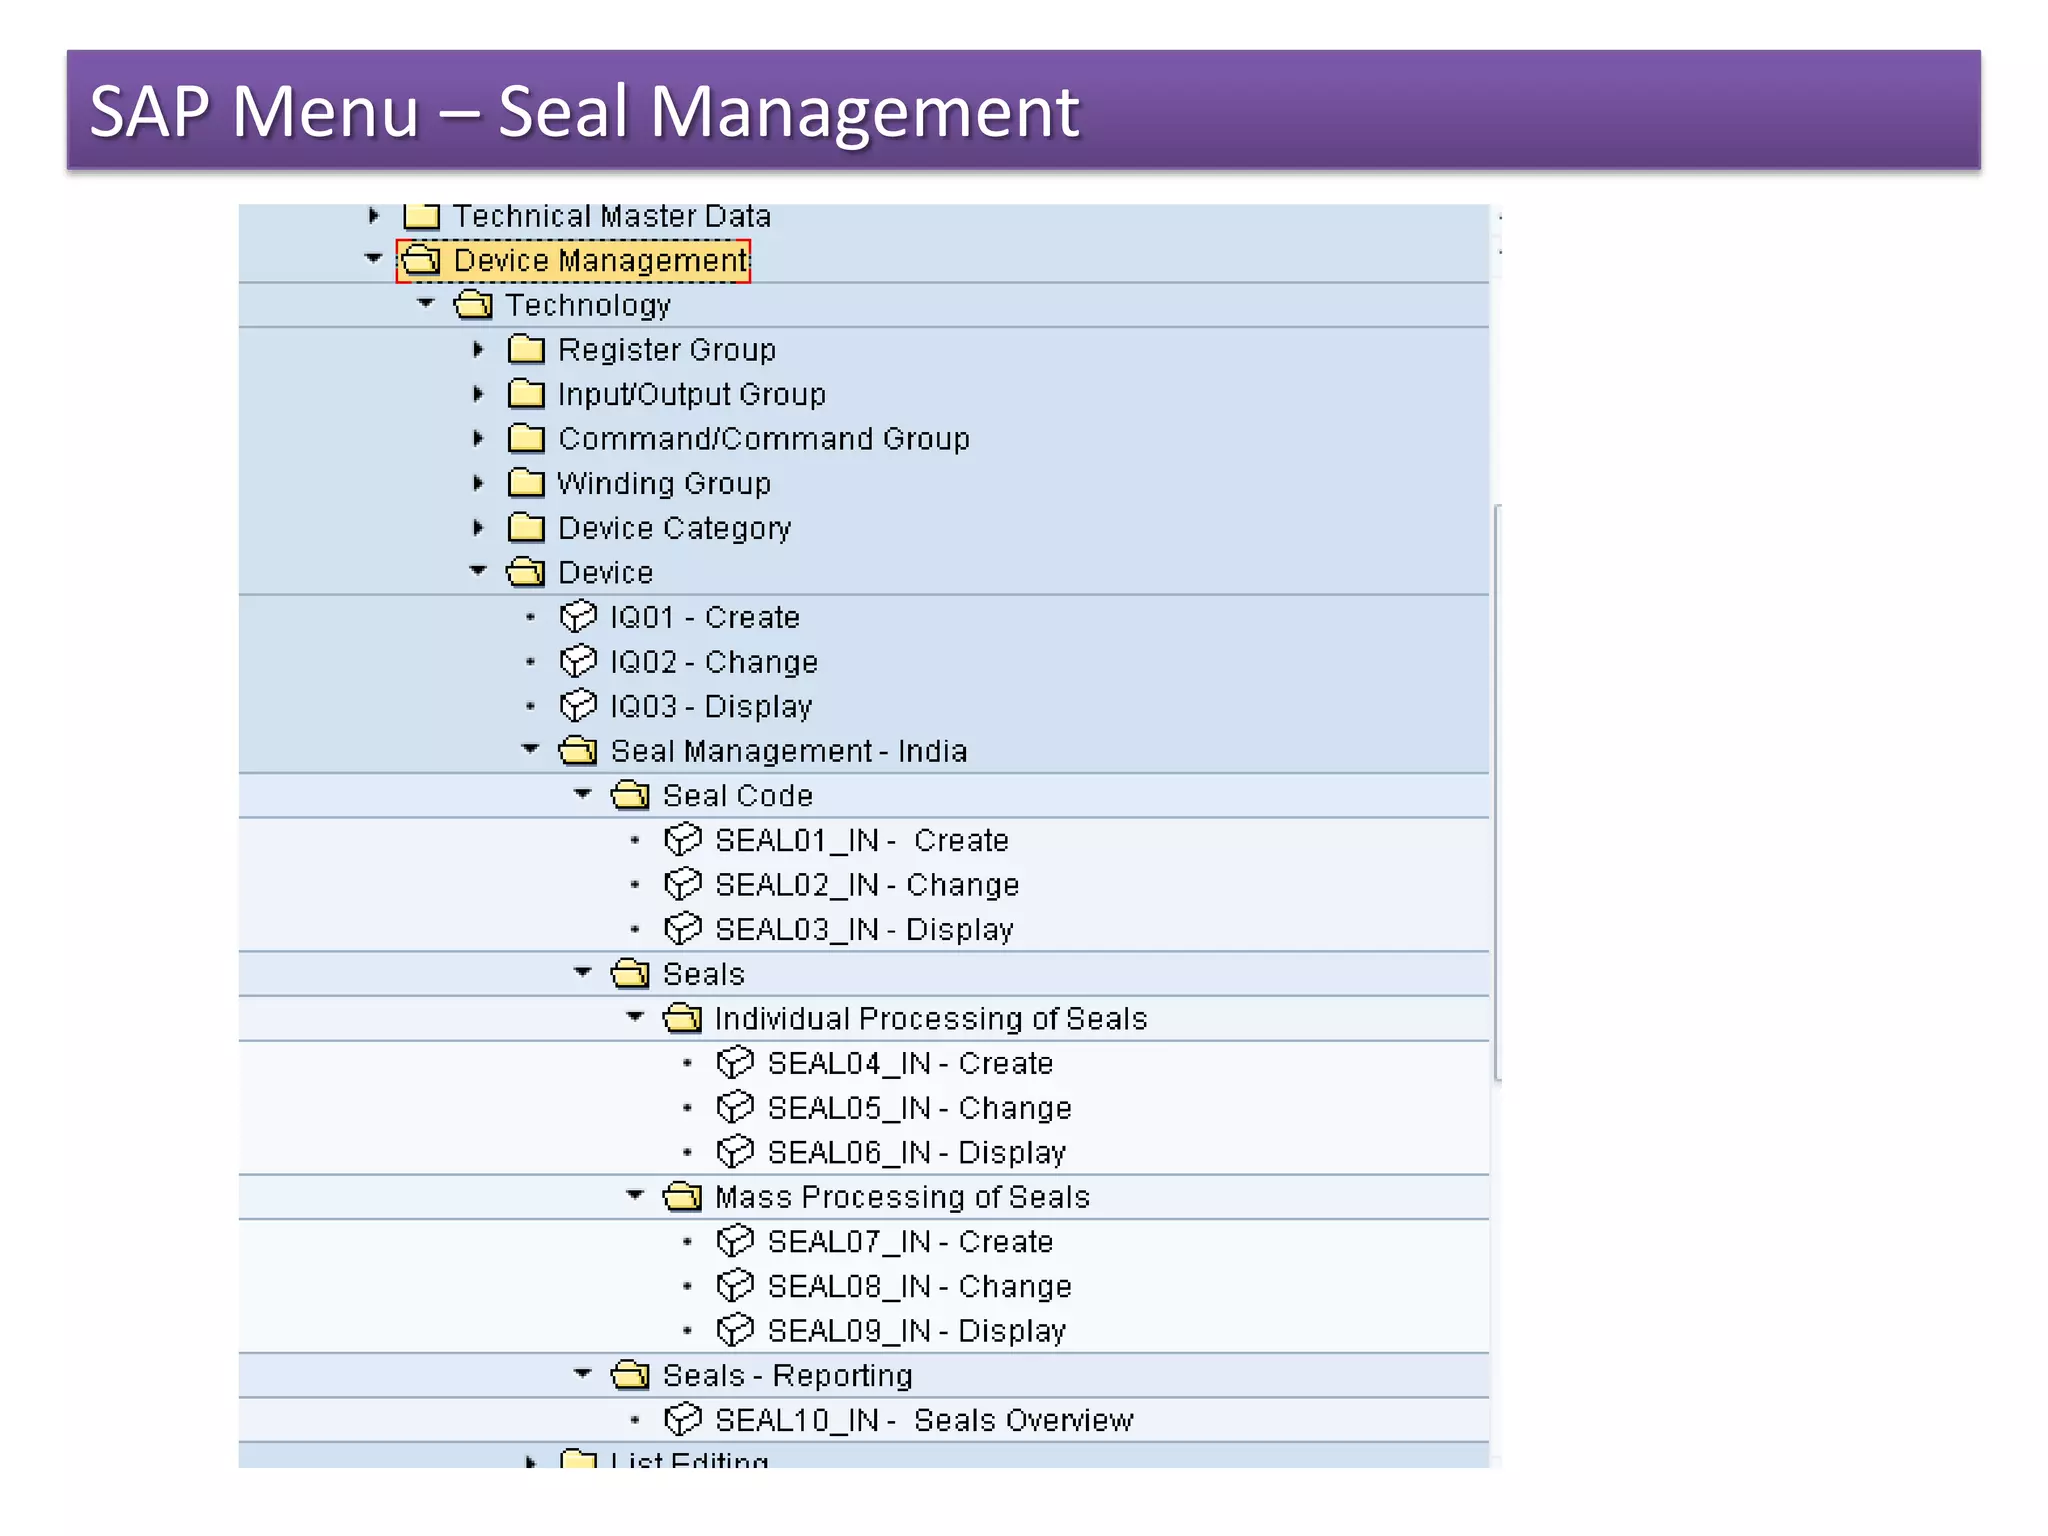This screenshot has height=1536, width=2048.
Task: Click the SEAL01_IN transaction cube icon
Action: [683, 839]
